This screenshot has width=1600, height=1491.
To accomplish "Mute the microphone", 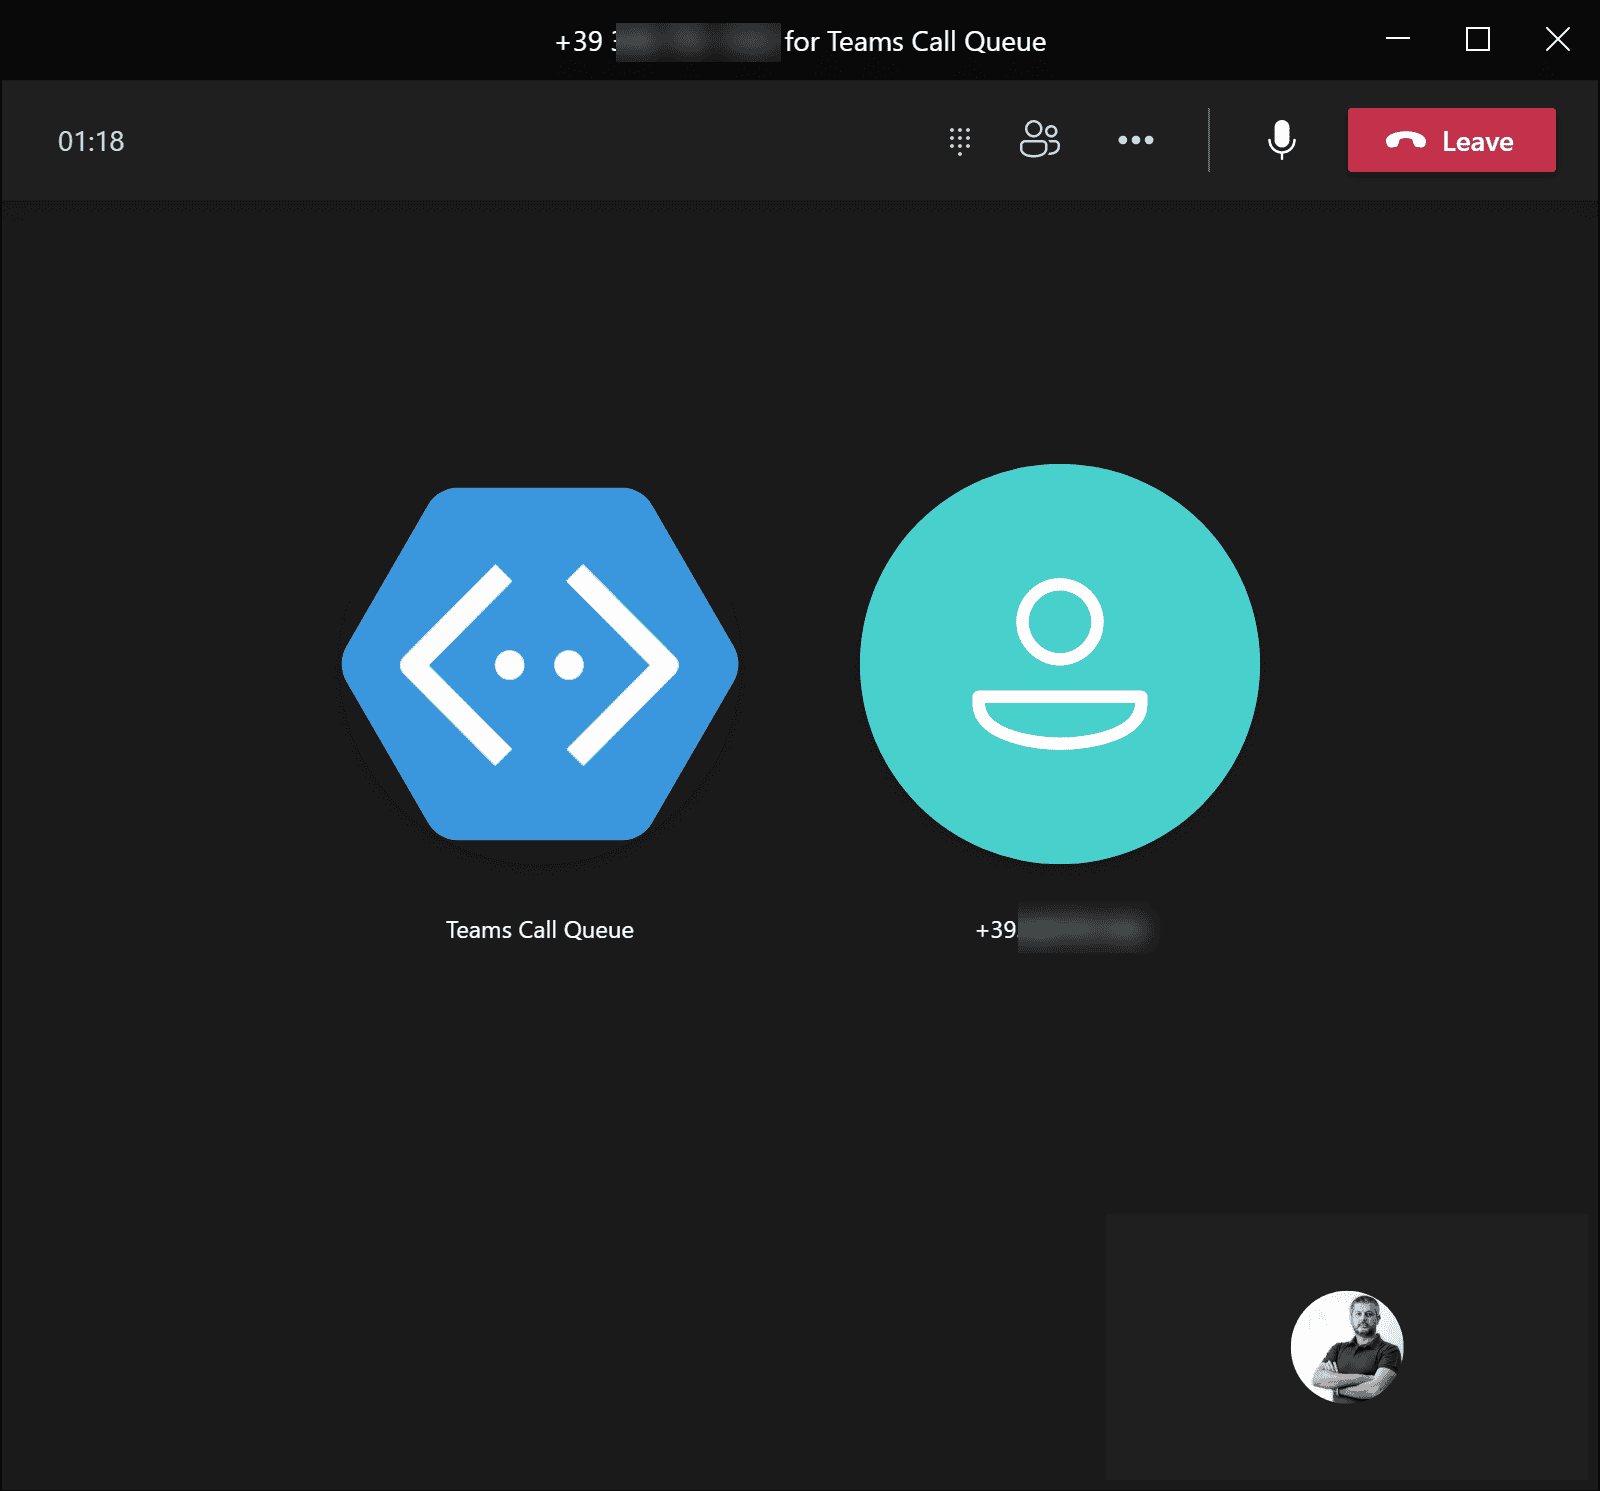I will click(x=1281, y=140).
